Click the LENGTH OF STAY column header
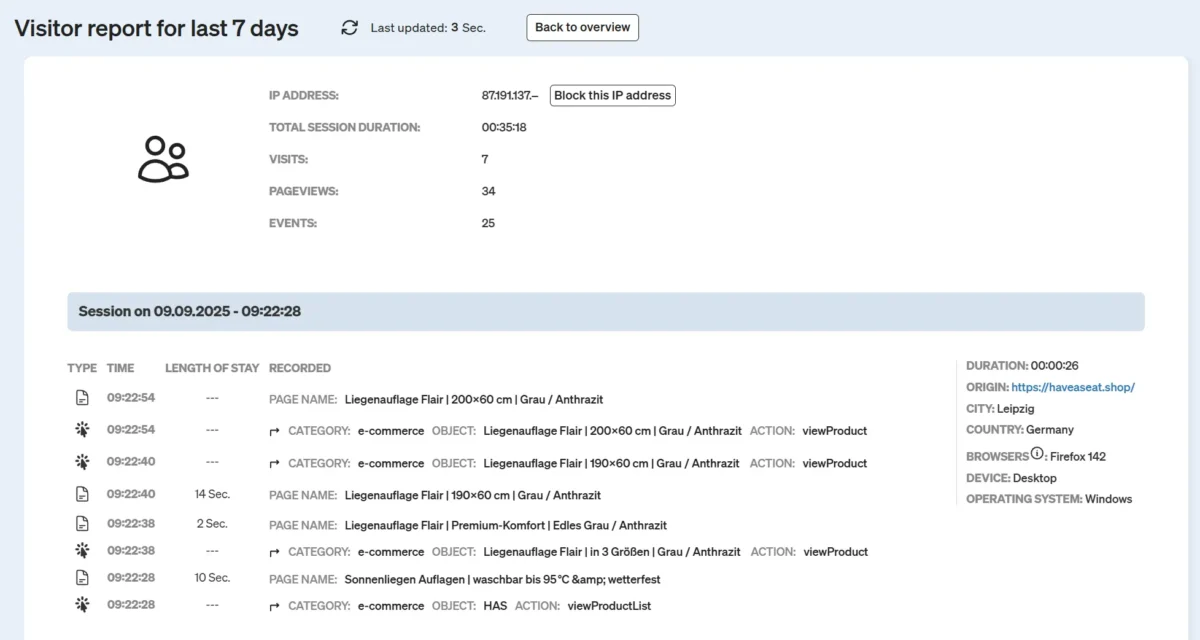The image size is (1200, 640). tap(212, 368)
